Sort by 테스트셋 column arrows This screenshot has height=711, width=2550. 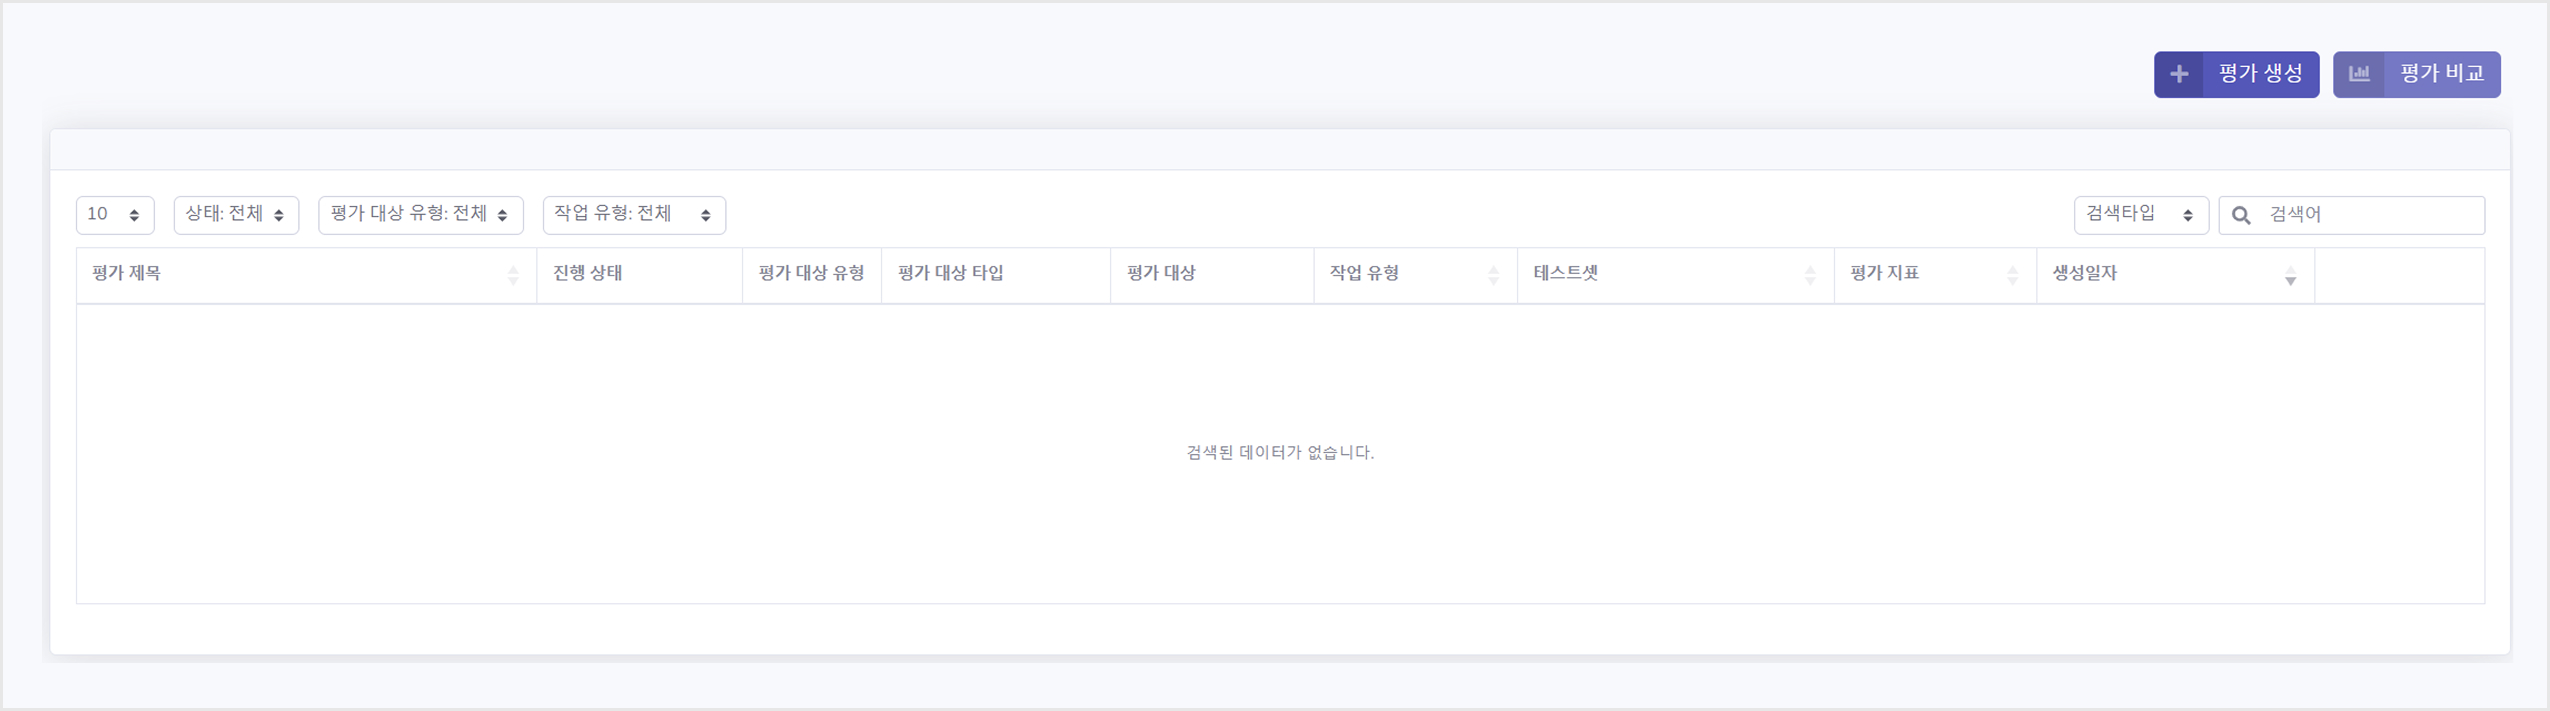[1810, 275]
